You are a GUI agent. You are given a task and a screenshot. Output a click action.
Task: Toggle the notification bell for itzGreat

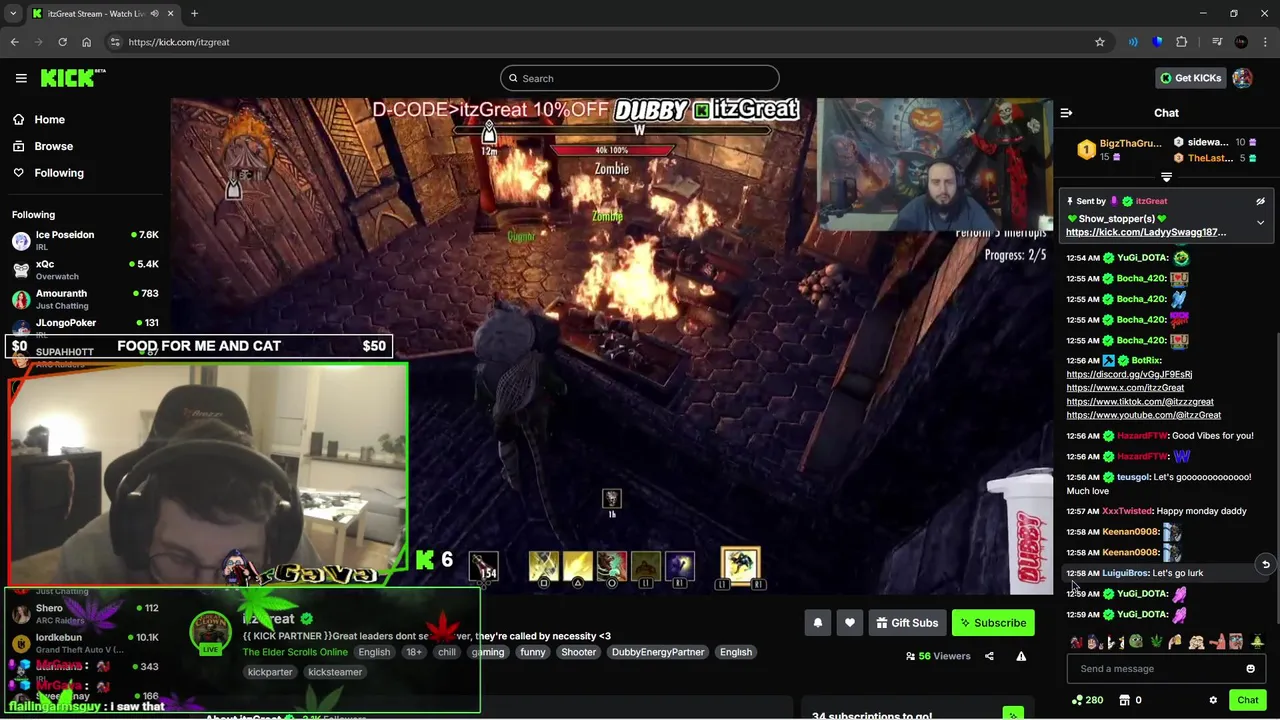tap(818, 623)
